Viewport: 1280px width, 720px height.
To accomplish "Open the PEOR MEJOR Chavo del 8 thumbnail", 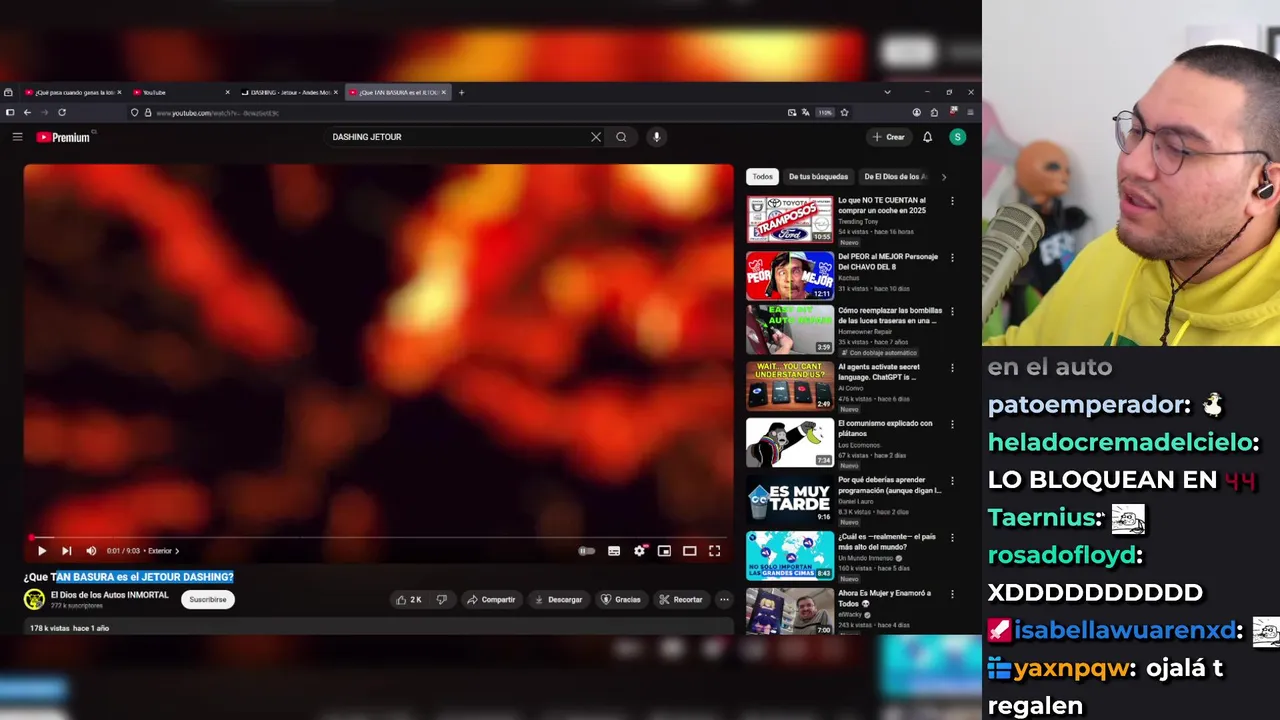I will [790, 276].
